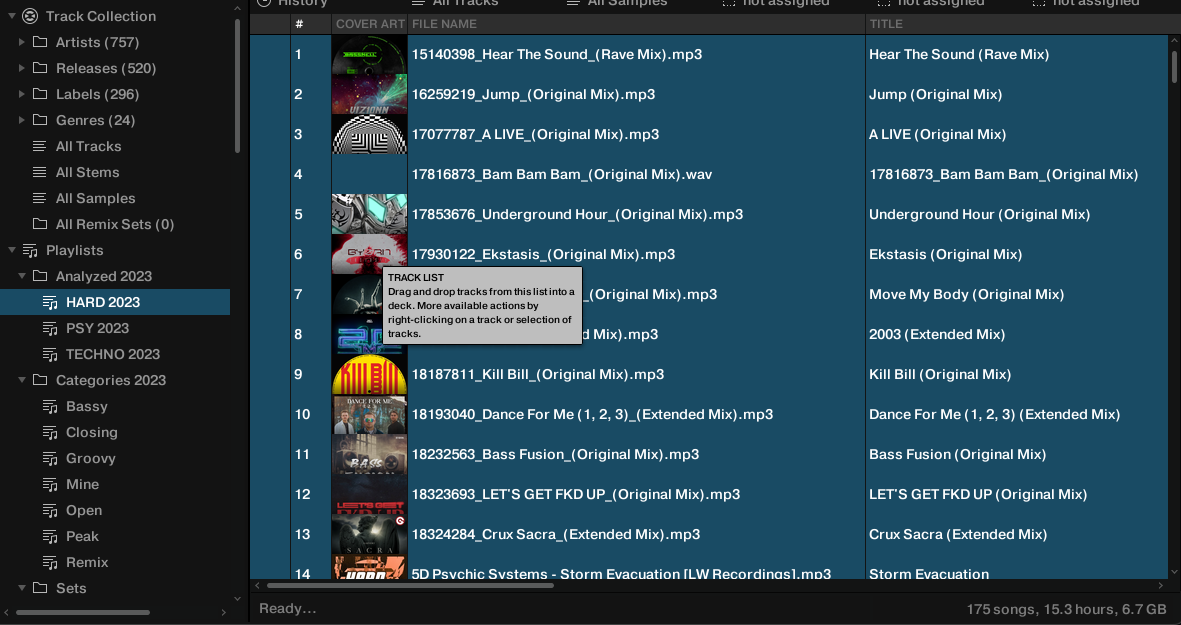Image resolution: width=1181 pixels, height=625 pixels.
Task: Click the track list vertical scrollbar
Action: pyautogui.click(x=1174, y=66)
